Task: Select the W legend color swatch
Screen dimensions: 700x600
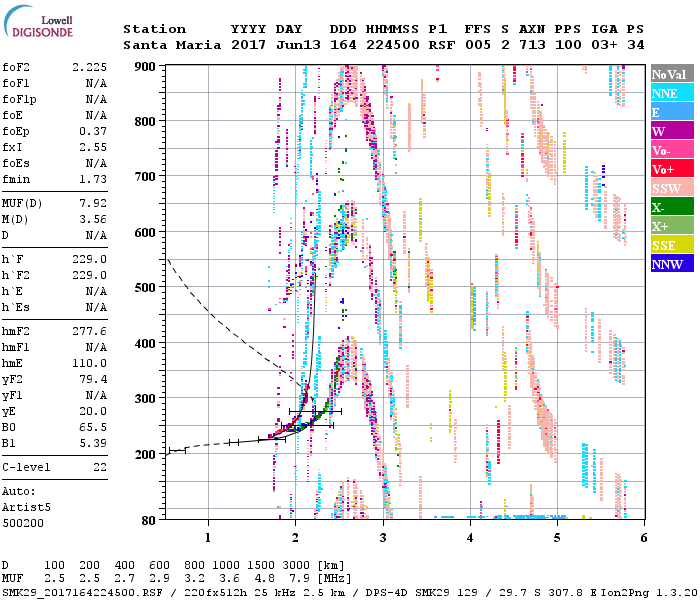Action: pyautogui.click(x=672, y=131)
